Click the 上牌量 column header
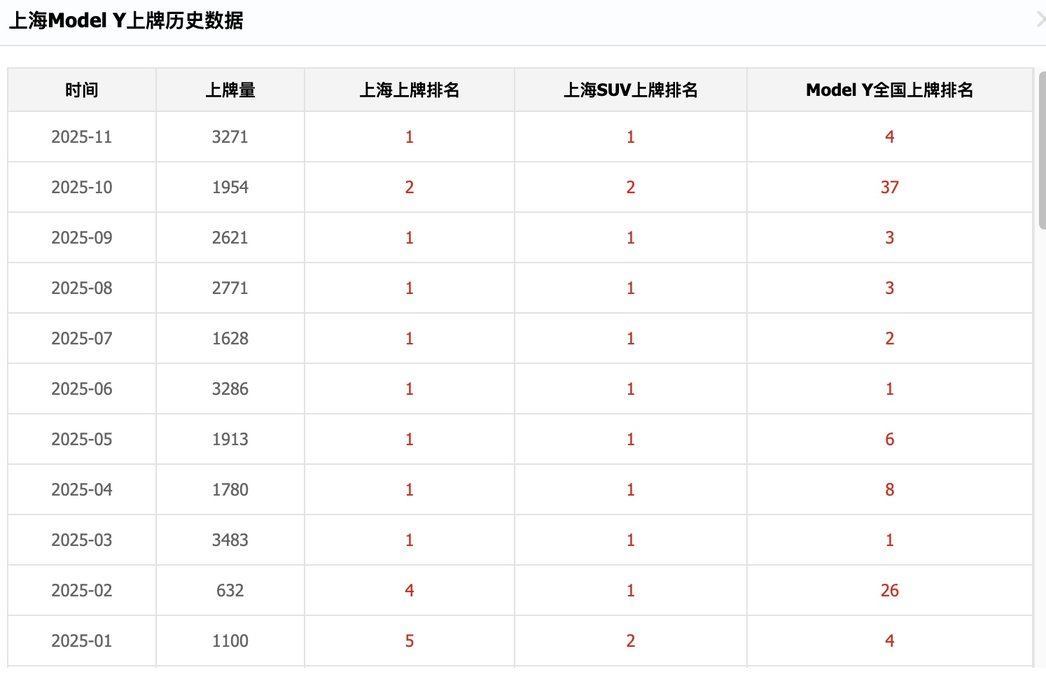Viewport: 1046px width, 679px height. click(x=230, y=90)
